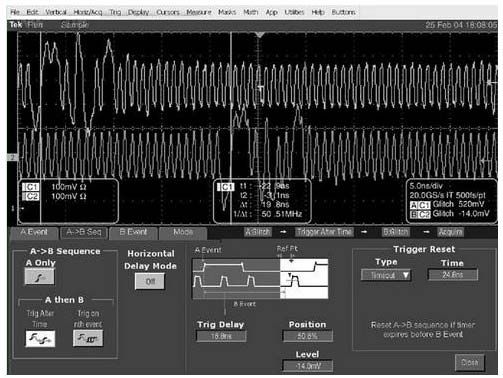The width and height of the screenshot is (503, 378).
Task: Toggle Horizontal Delay Mode Off button
Action: [x=150, y=281]
